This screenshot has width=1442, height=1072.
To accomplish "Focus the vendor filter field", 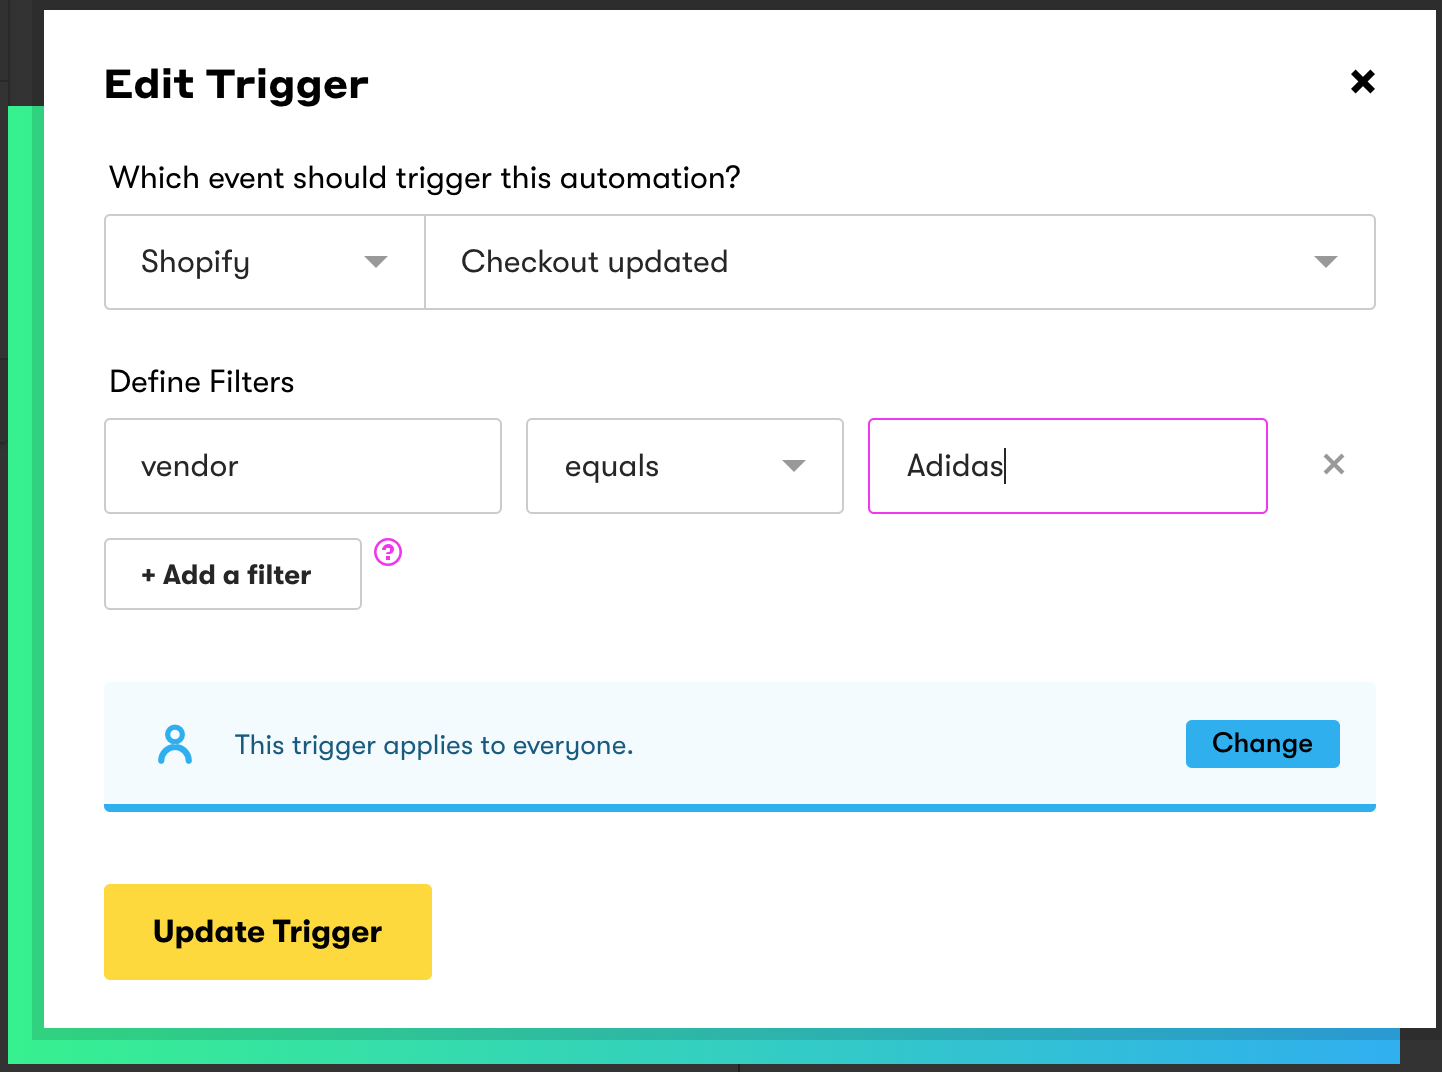I will click(x=303, y=466).
